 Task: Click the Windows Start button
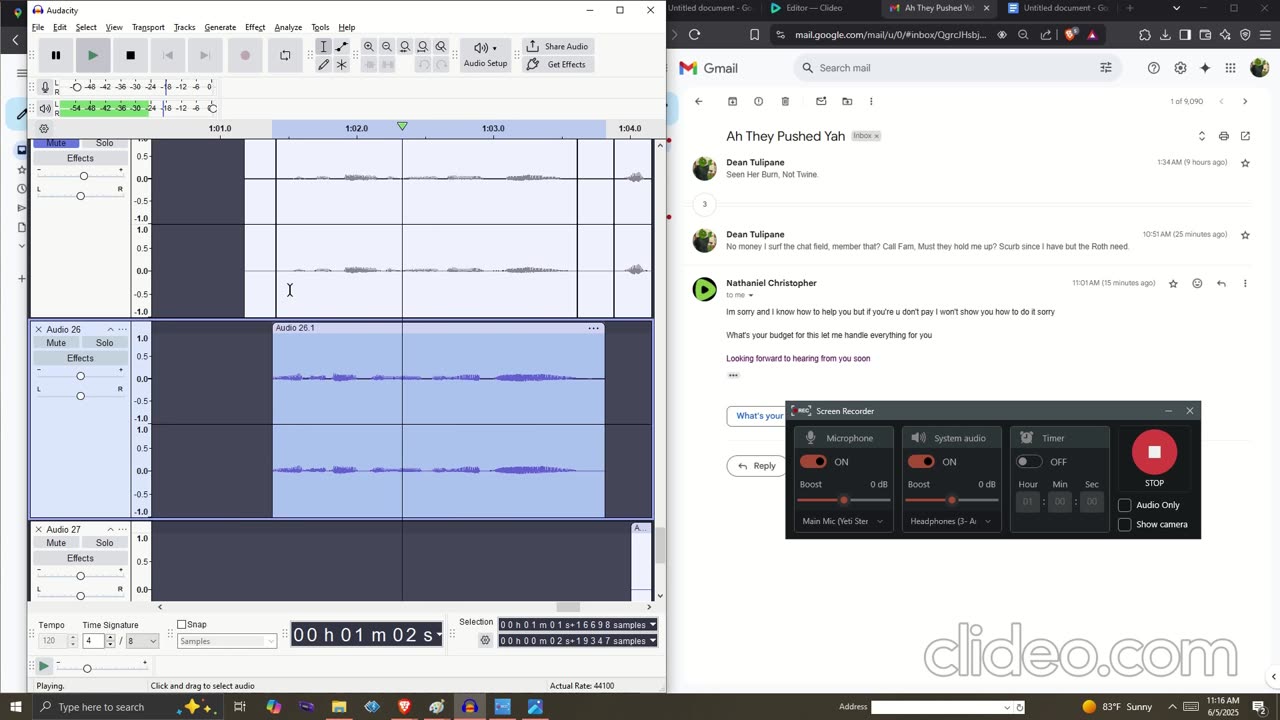point(16,707)
